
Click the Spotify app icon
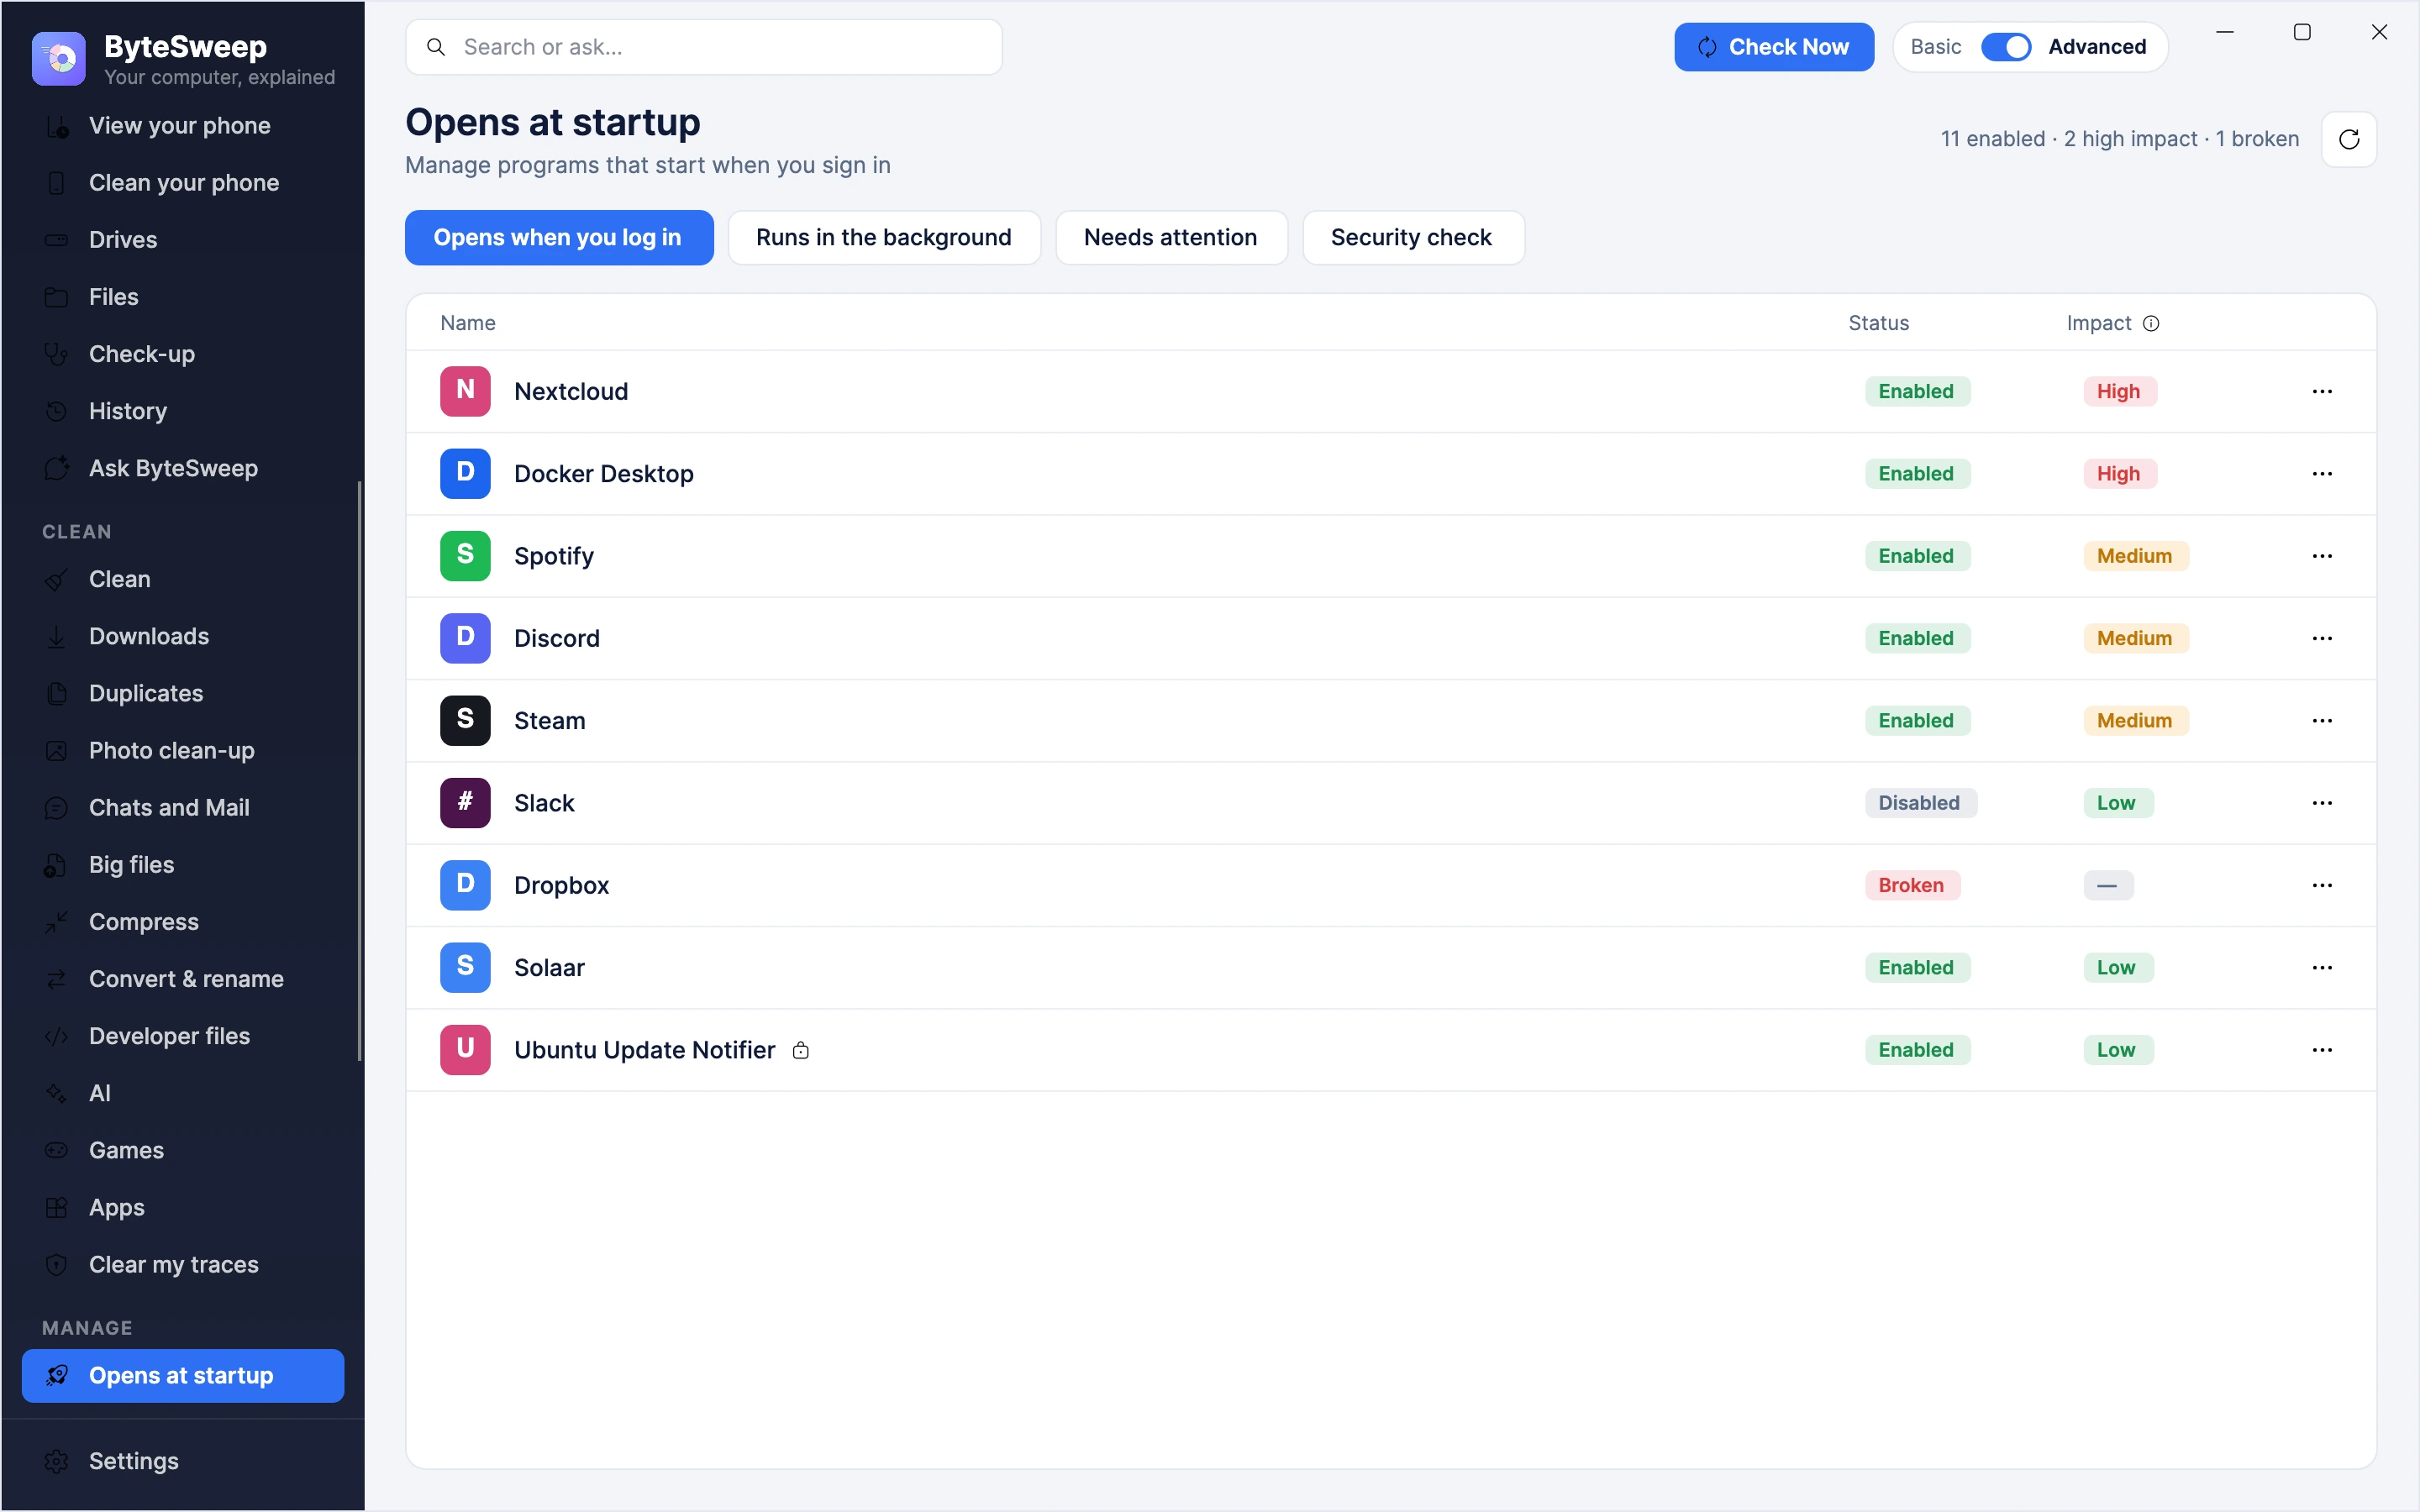point(465,556)
